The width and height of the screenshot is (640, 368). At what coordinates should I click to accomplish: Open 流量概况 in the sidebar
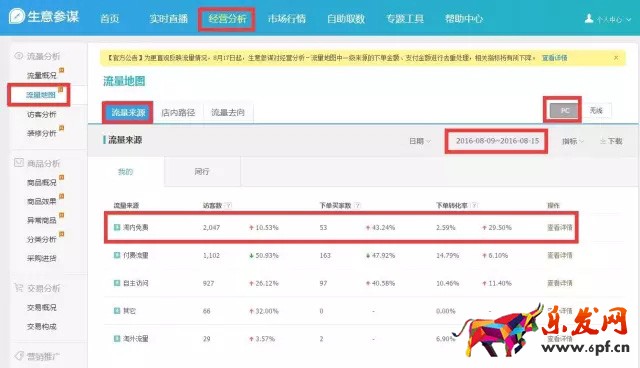pyautogui.click(x=42, y=75)
